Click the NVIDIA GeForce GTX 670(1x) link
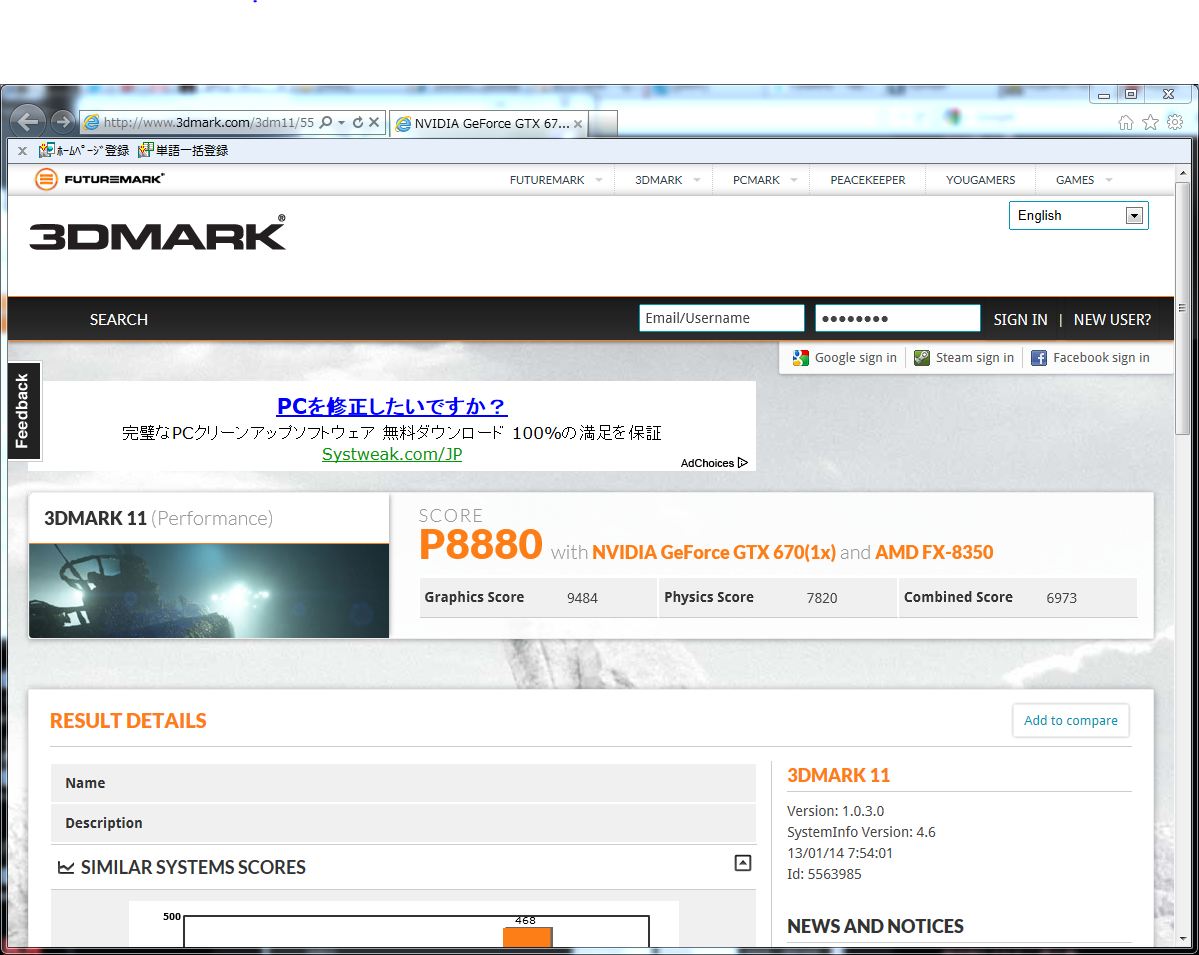 [x=713, y=552]
